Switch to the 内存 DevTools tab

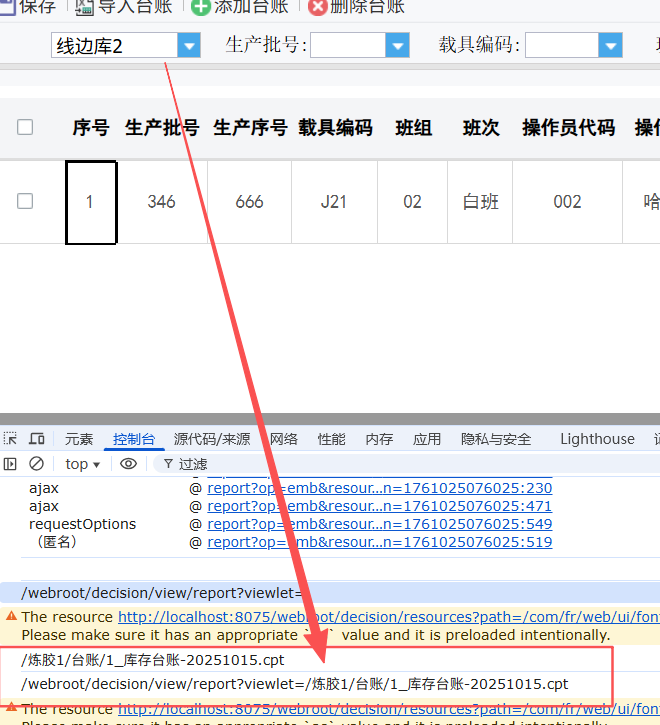379,439
